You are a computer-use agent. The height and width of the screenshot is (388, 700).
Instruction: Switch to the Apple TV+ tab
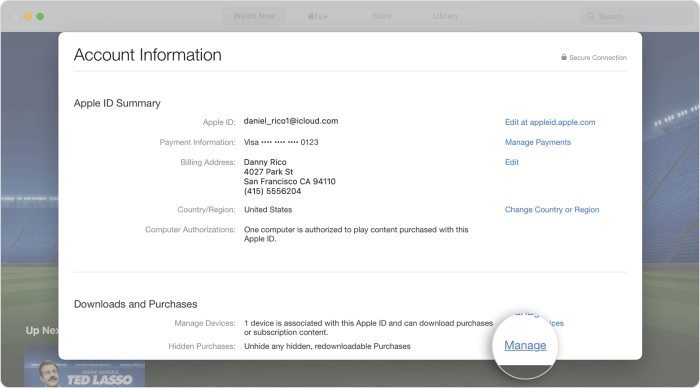click(x=318, y=16)
